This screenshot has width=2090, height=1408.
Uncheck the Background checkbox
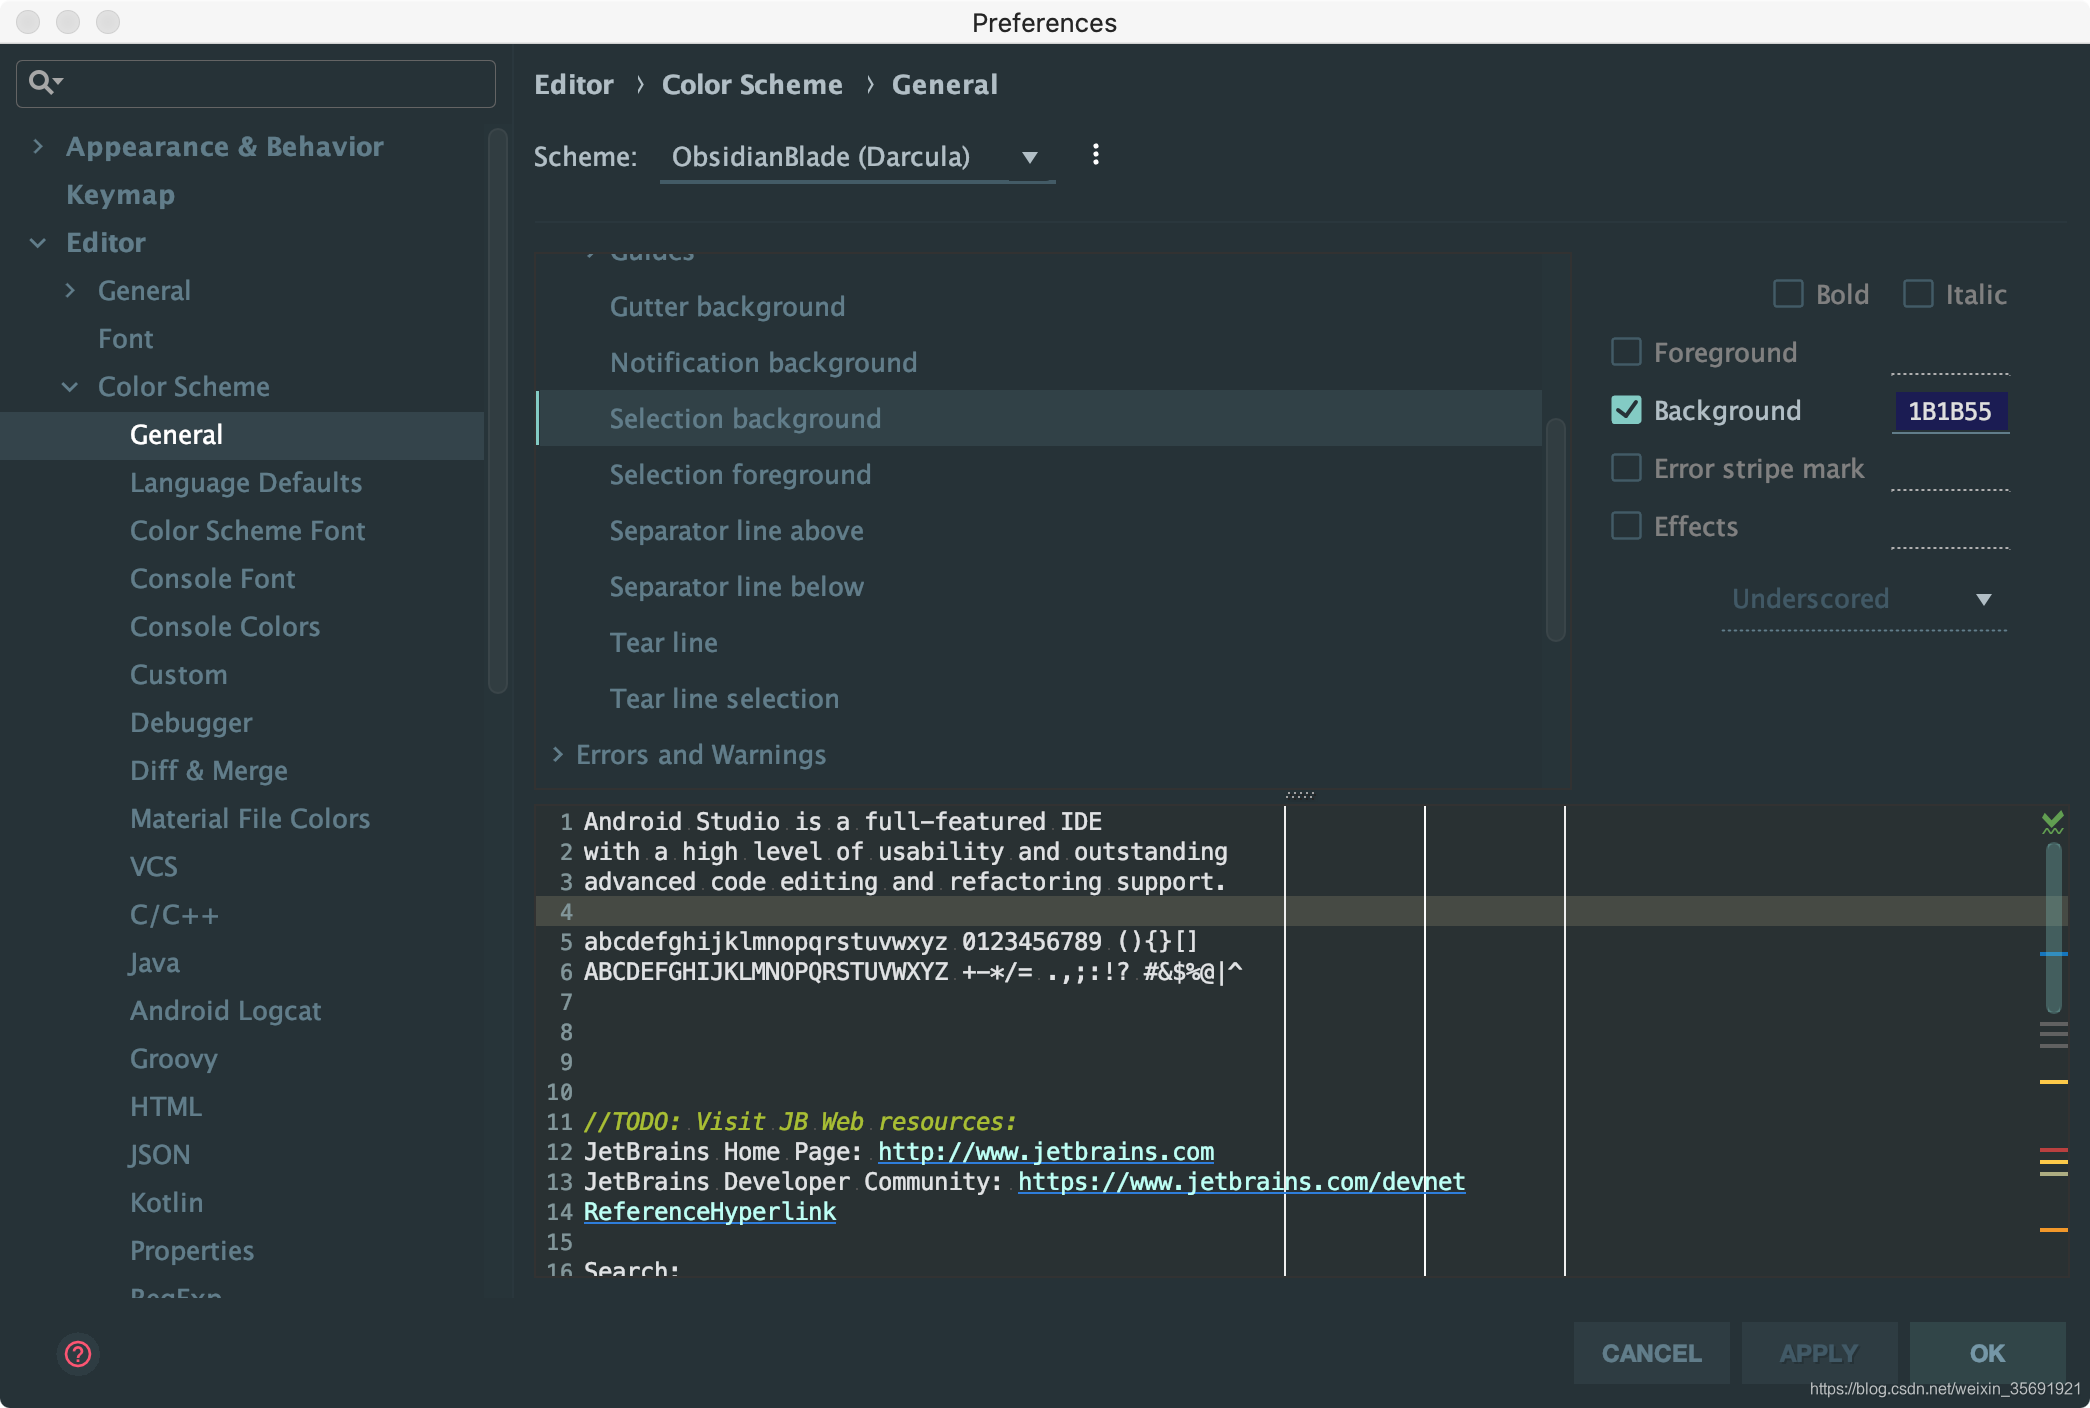(1625, 410)
